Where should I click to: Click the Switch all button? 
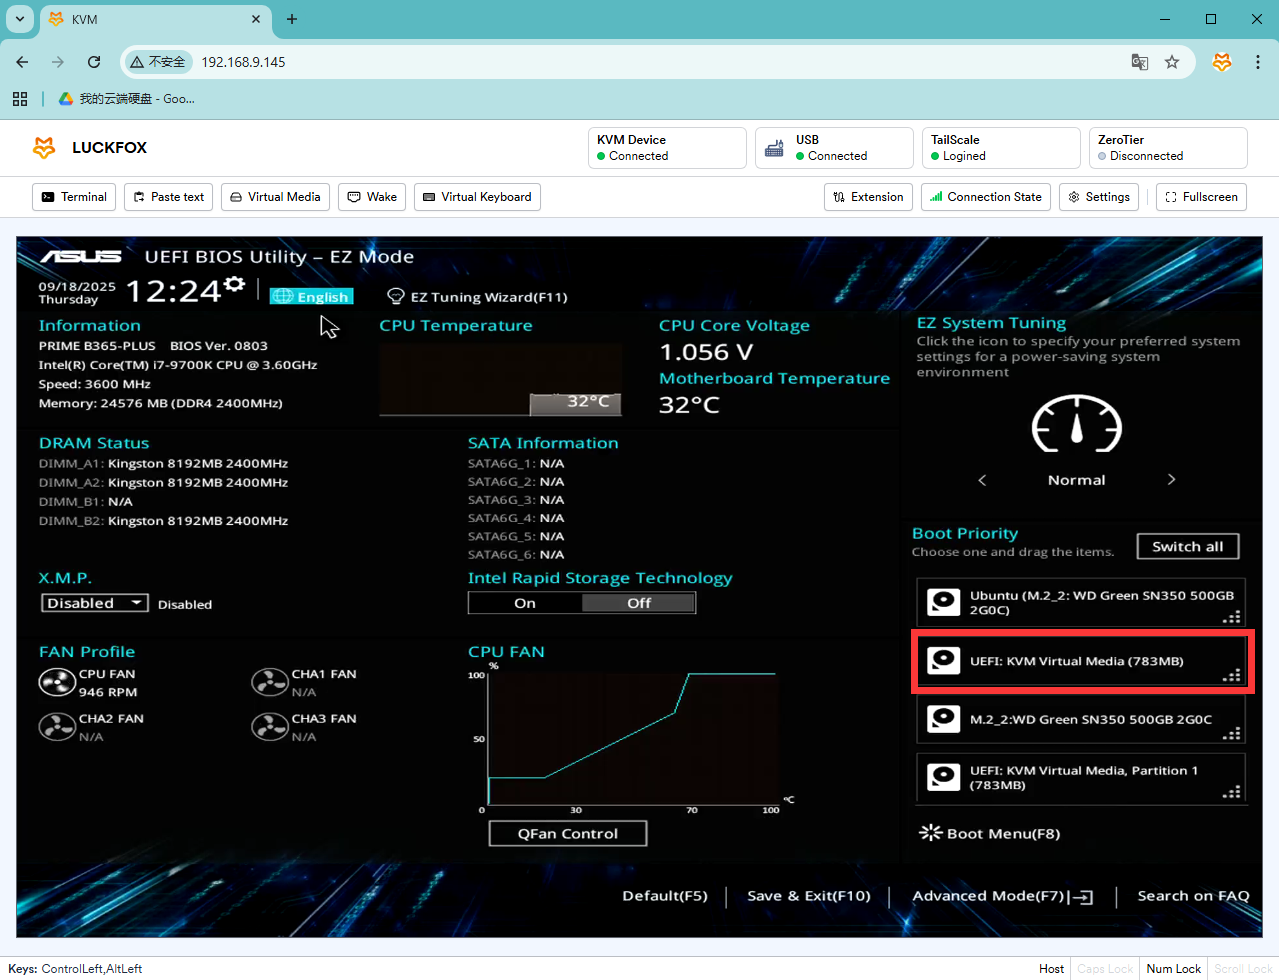1187,547
